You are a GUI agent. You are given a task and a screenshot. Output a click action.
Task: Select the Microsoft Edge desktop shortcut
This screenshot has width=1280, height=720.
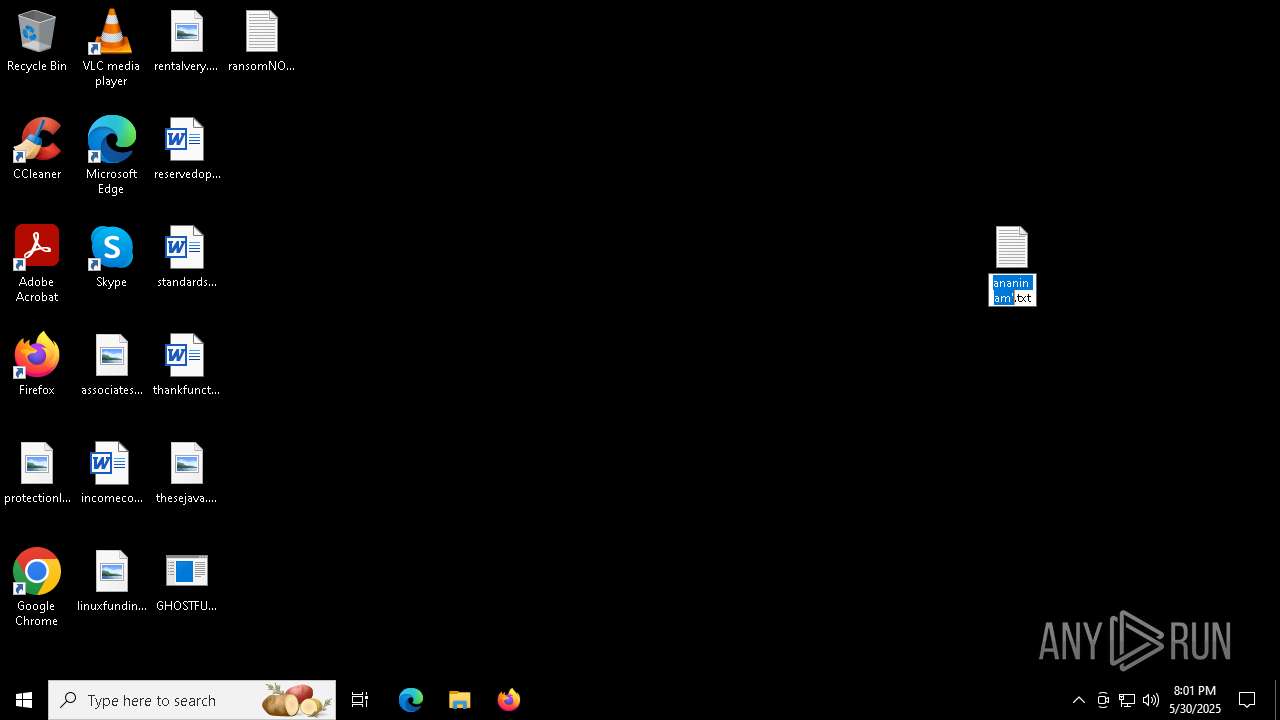coord(111,156)
